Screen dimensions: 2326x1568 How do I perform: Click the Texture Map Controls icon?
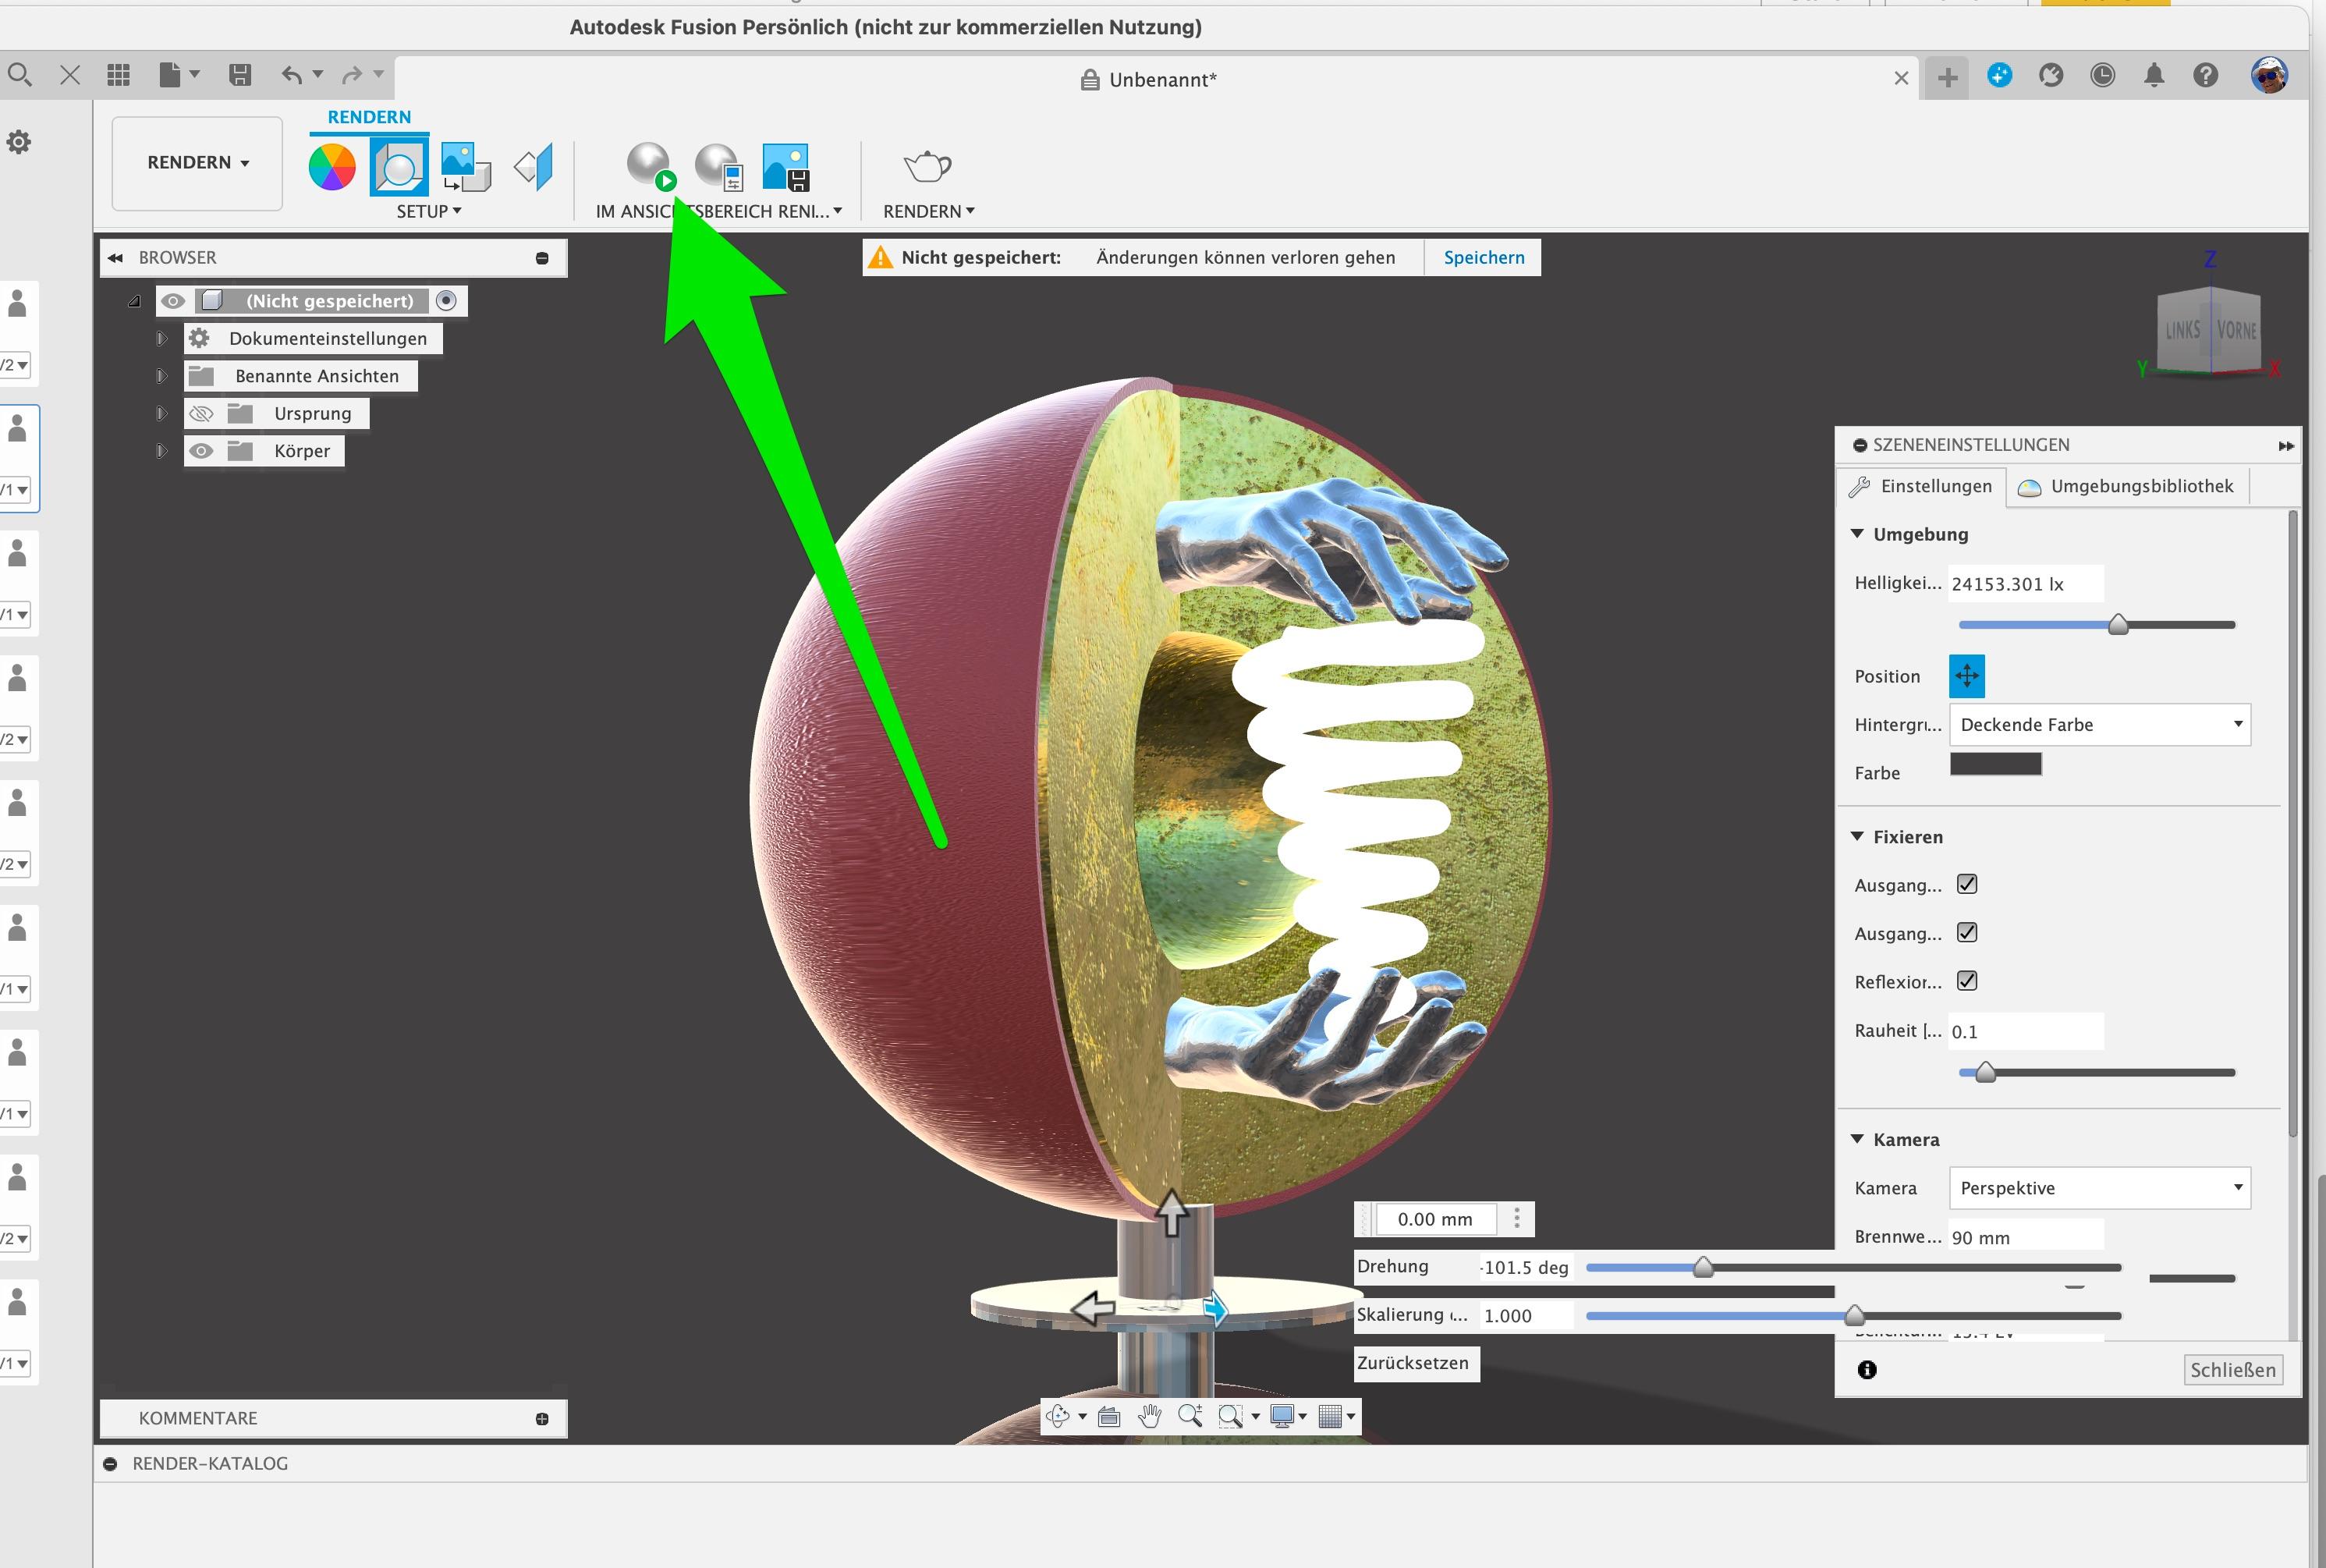click(x=534, y=167)
